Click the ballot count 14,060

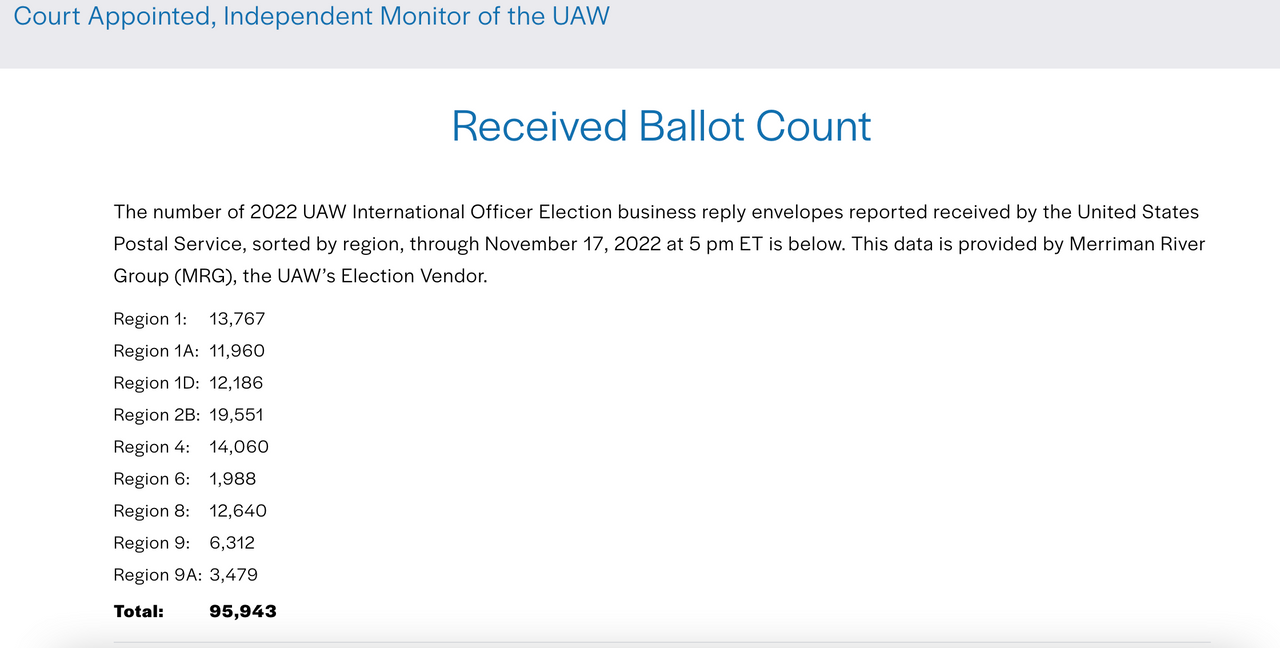coord(239,447)
